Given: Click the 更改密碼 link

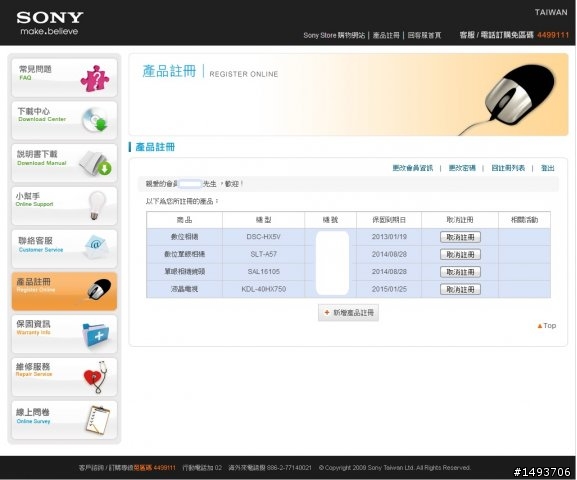Looking at the screenshot, I should click(x=462, y=168).
